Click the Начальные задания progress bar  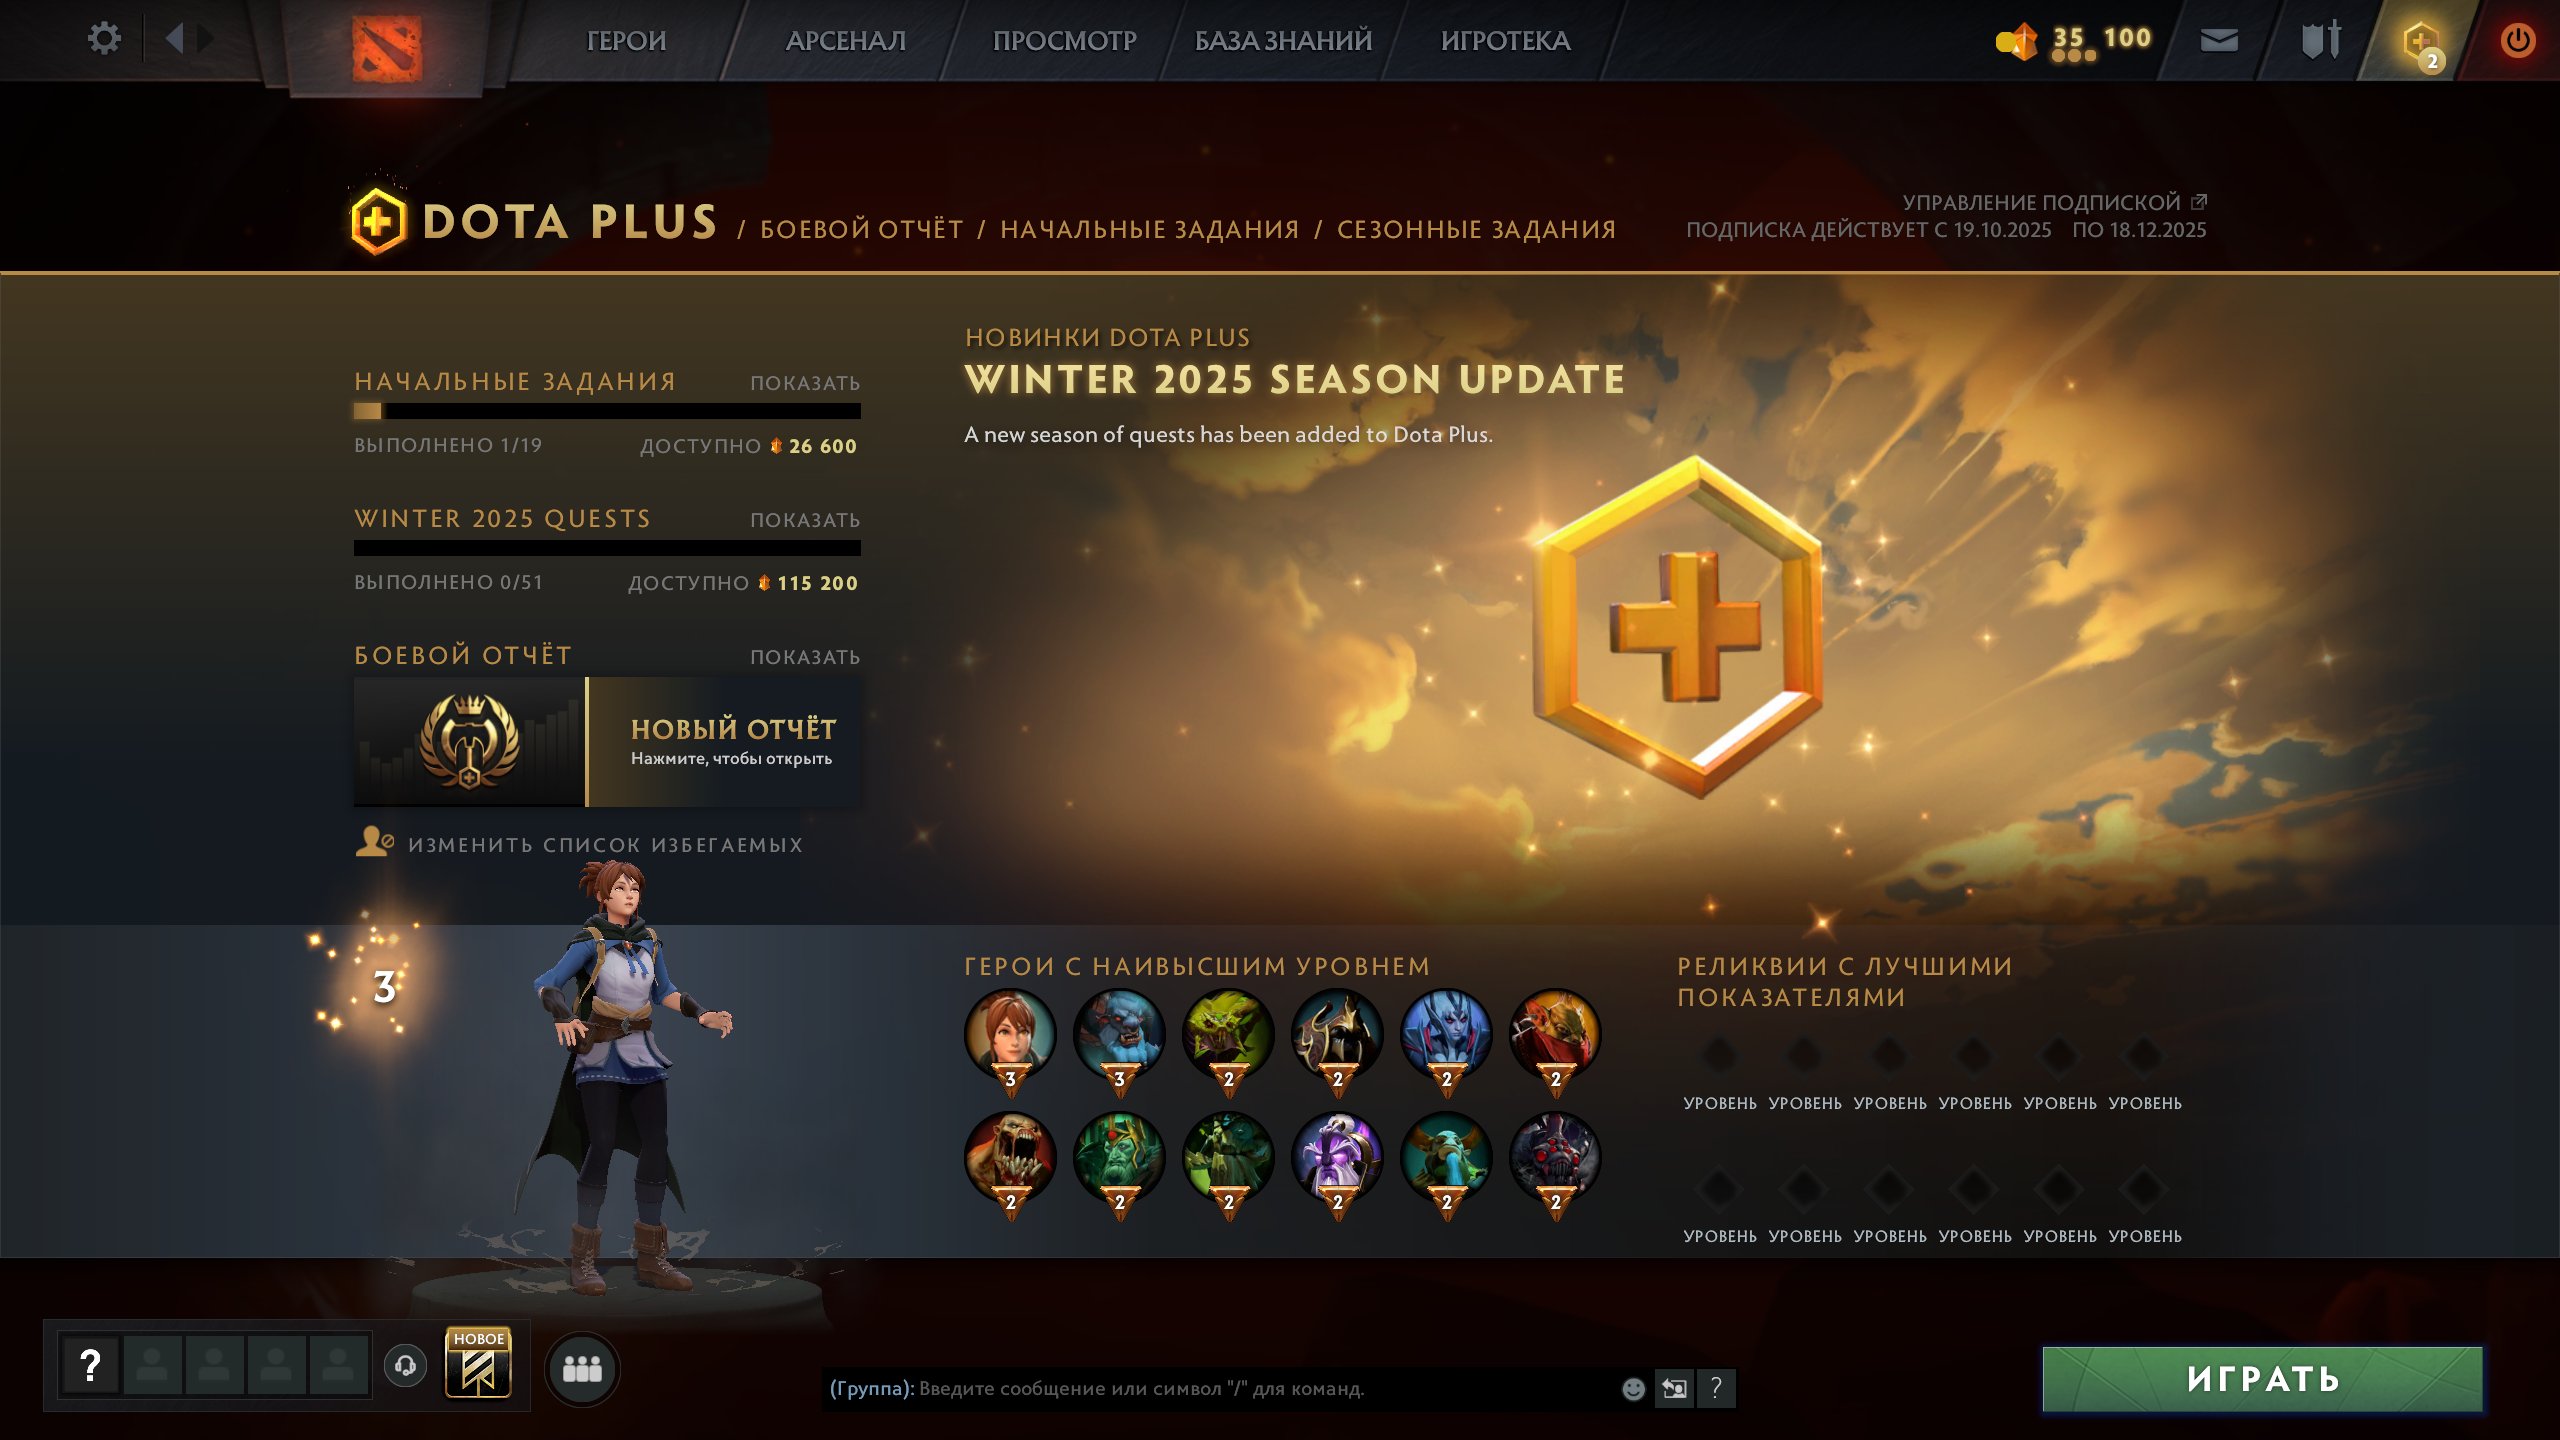coord(607,411)
